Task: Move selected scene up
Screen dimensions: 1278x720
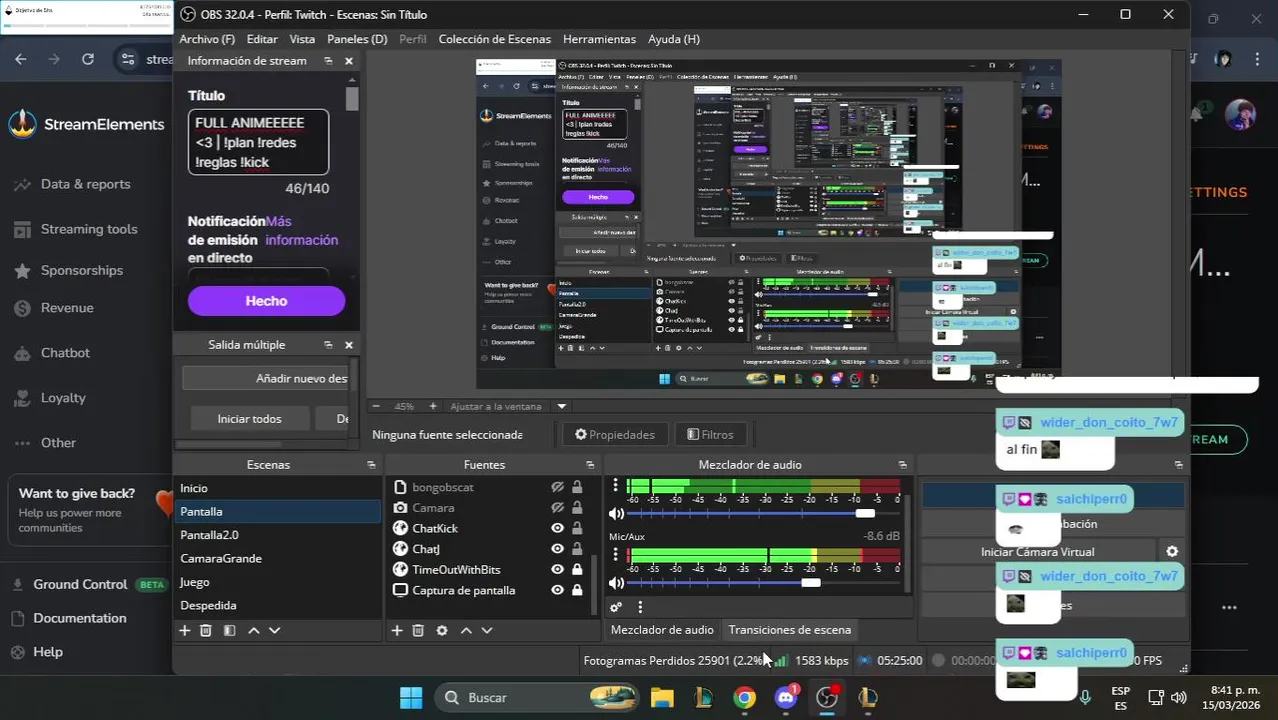Action: [x=254, y=631]
